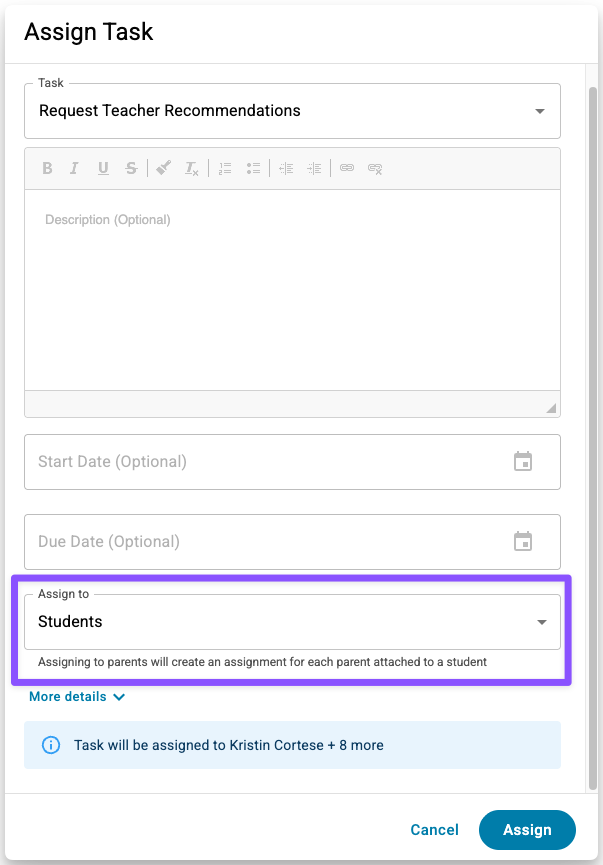
Task: Expand the More details section
Action: (x=77, y=697)
